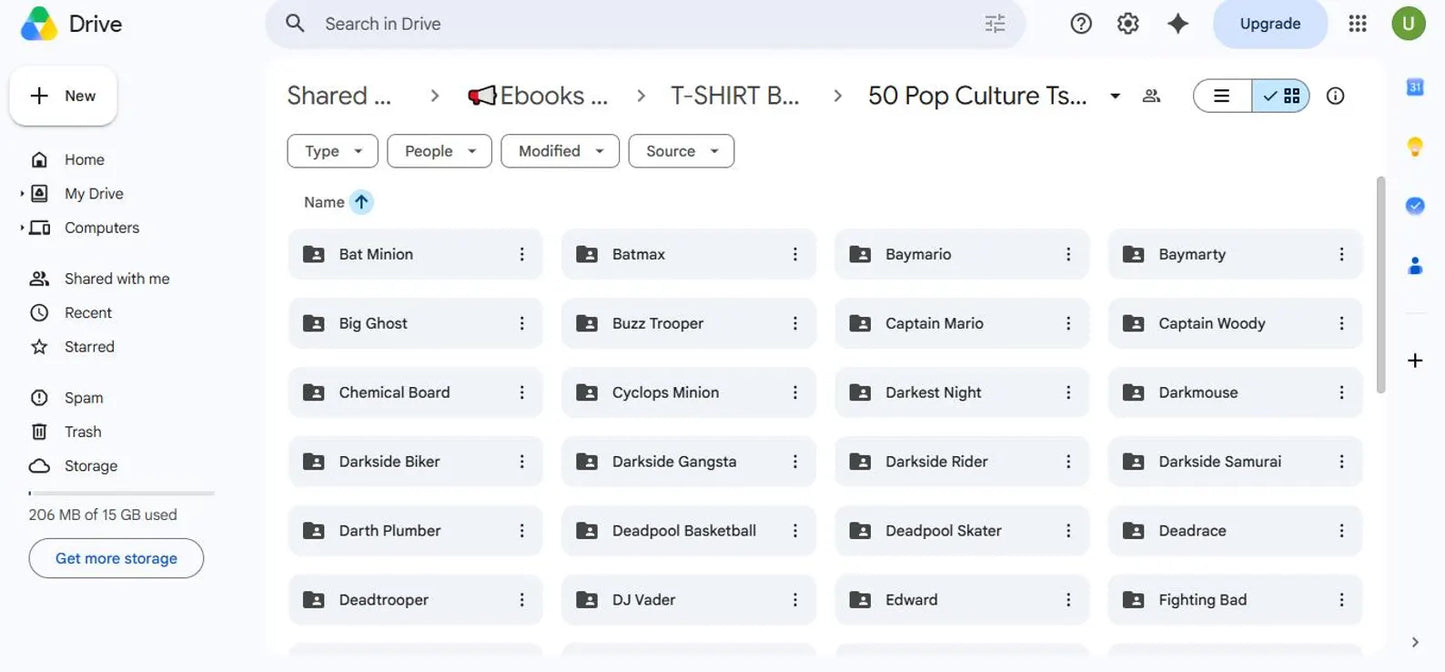Open the People filter dropdown
1445x672 pixels.
pyautogui.click(x=440, y=151)
